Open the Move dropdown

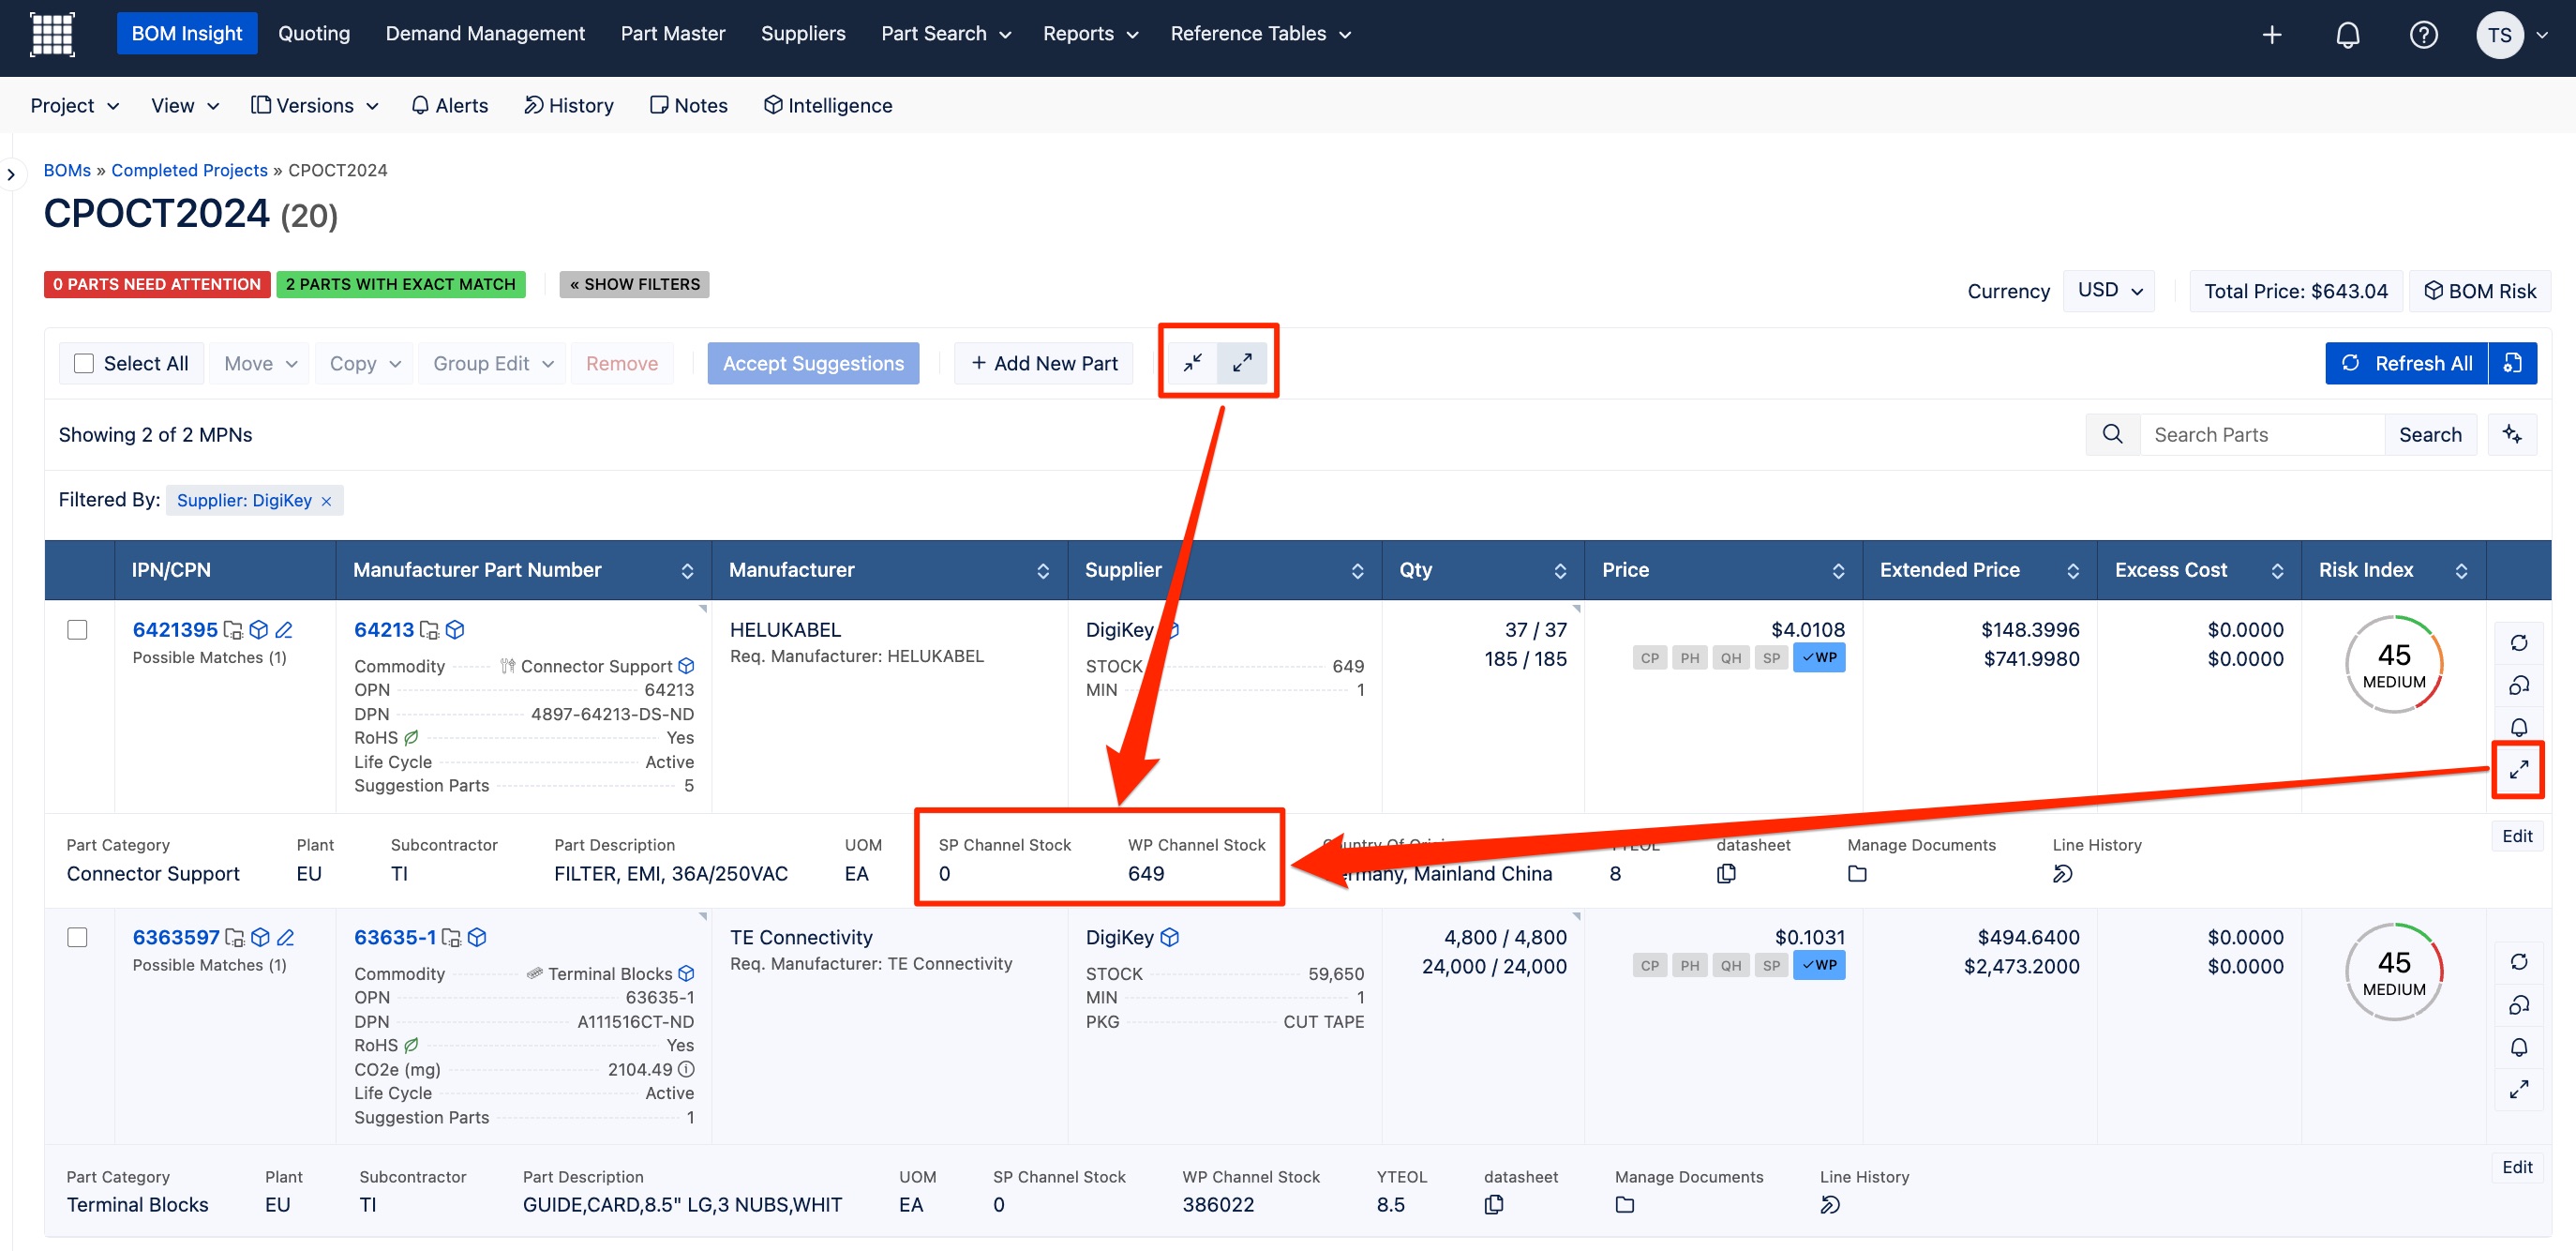(260, 364)
